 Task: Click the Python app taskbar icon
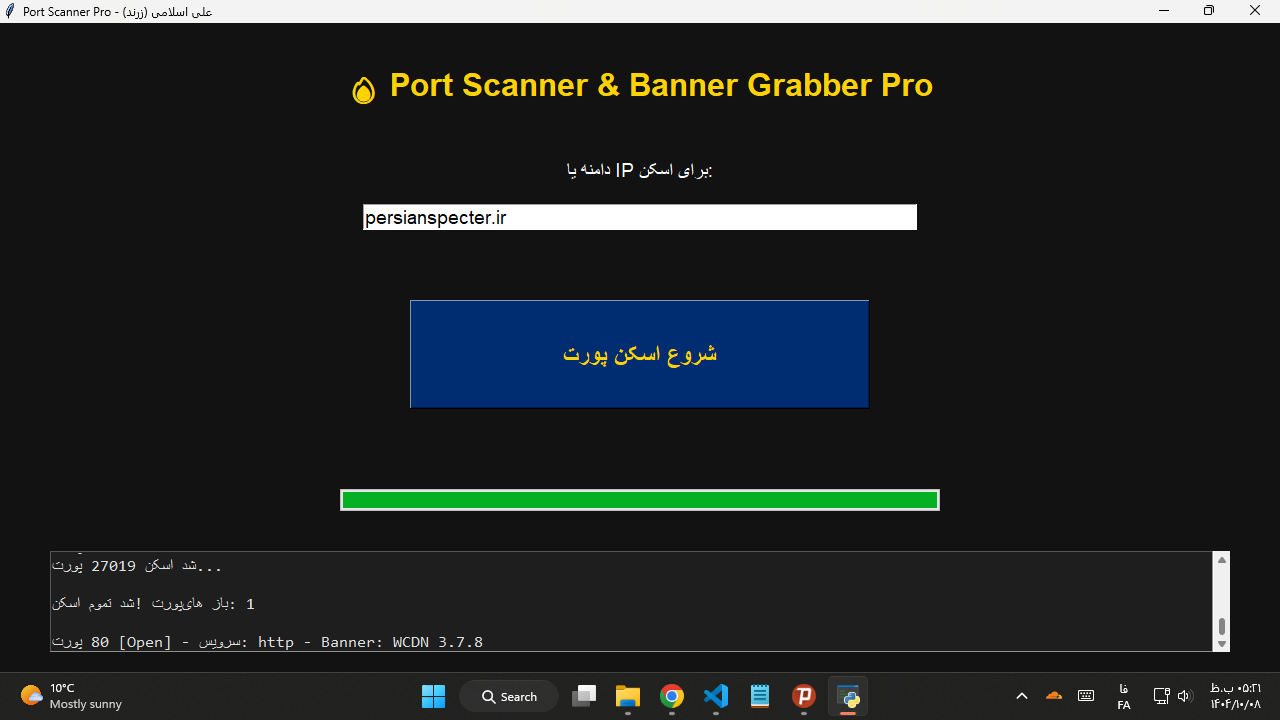[x=848, y=696]
